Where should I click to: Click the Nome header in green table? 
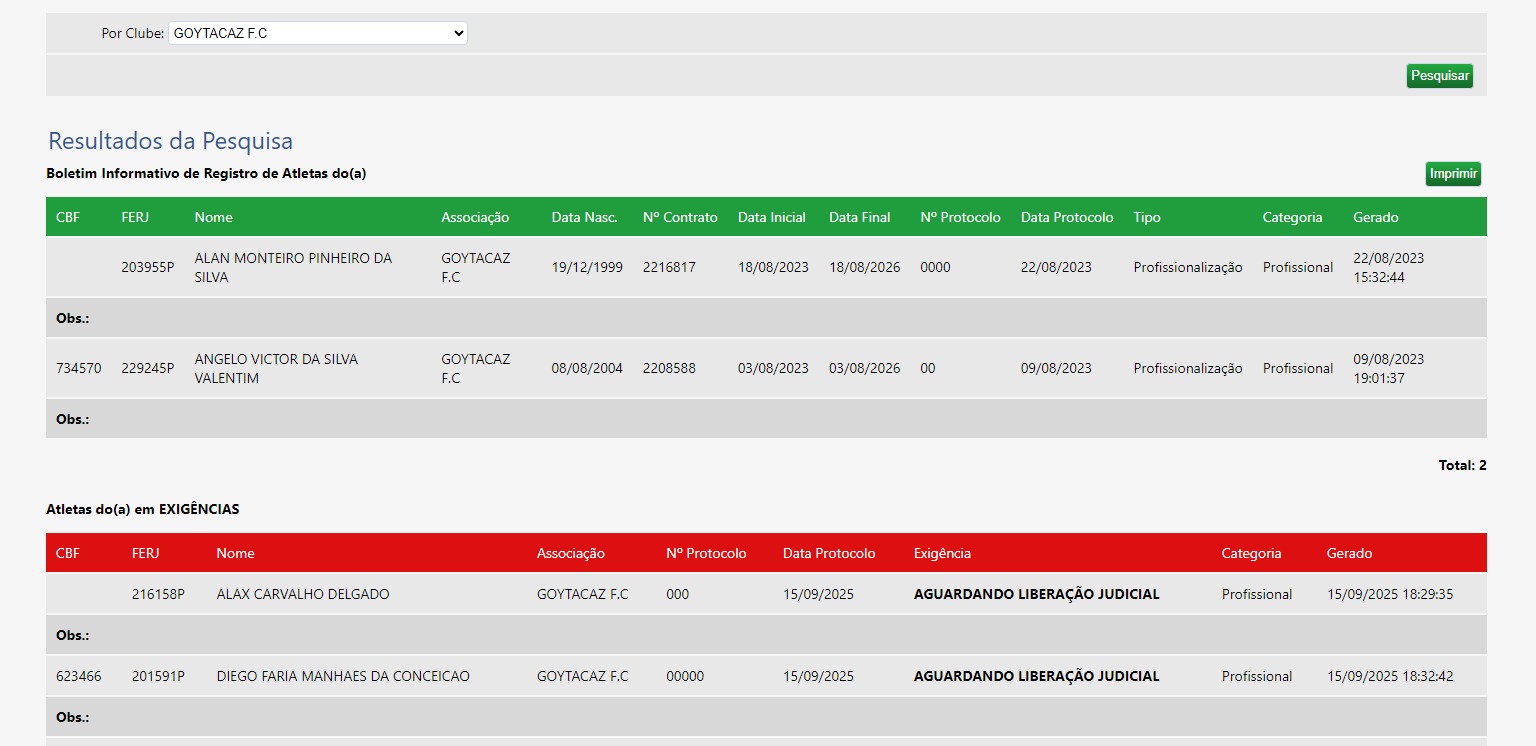click(x=213, y=217)
